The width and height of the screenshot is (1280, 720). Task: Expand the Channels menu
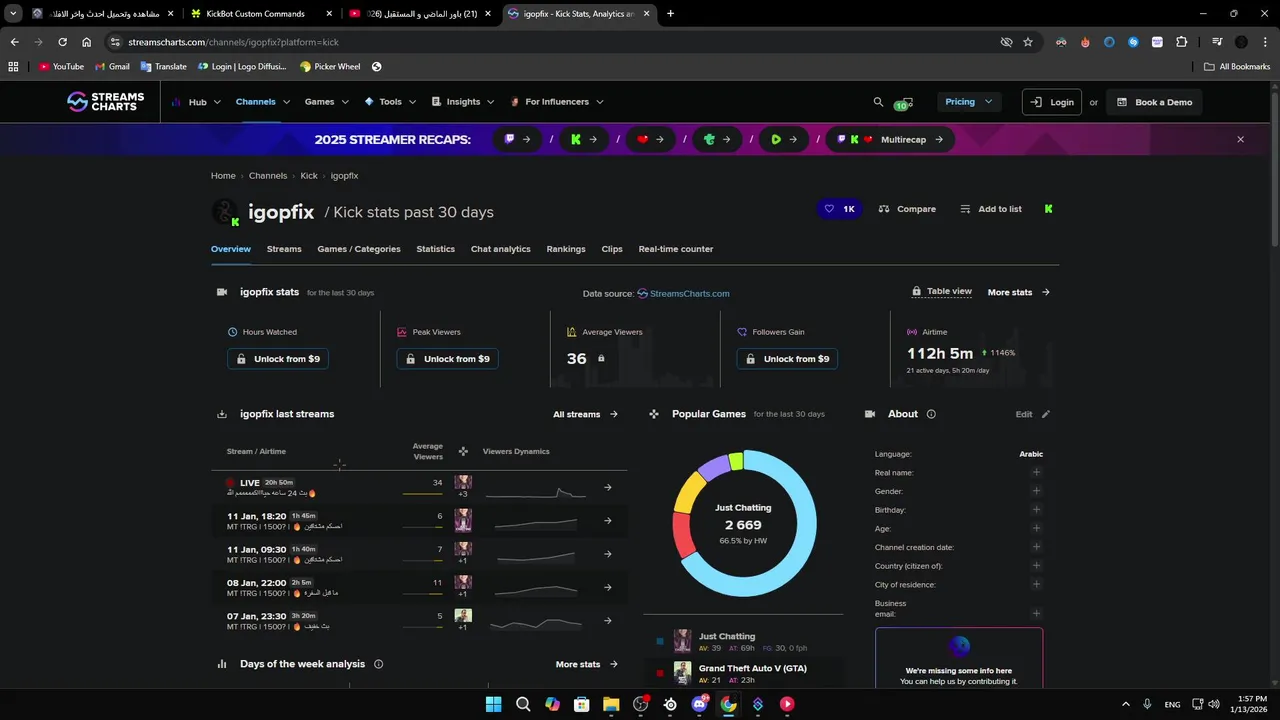(263, 102)
